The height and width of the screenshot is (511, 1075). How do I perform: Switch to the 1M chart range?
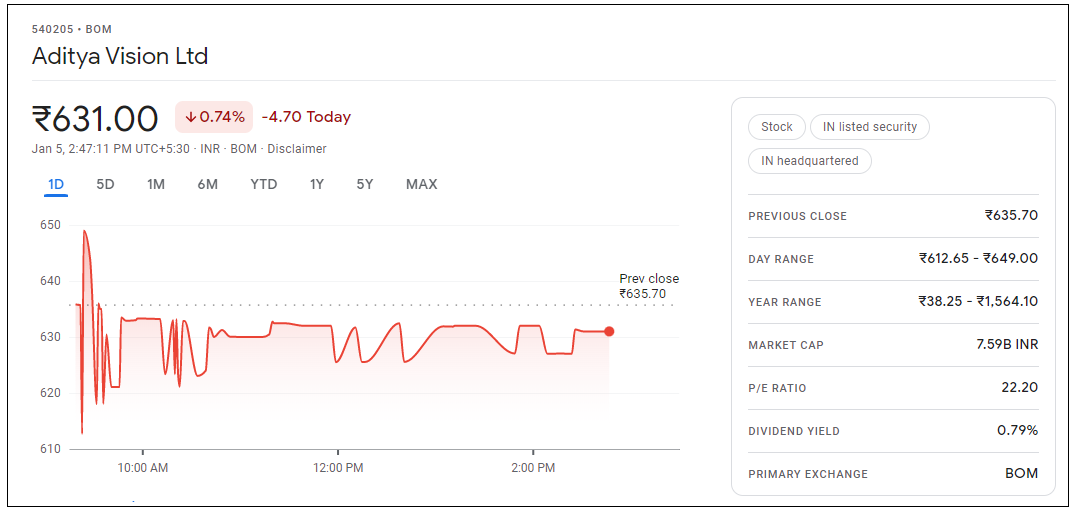click(156, 185)
